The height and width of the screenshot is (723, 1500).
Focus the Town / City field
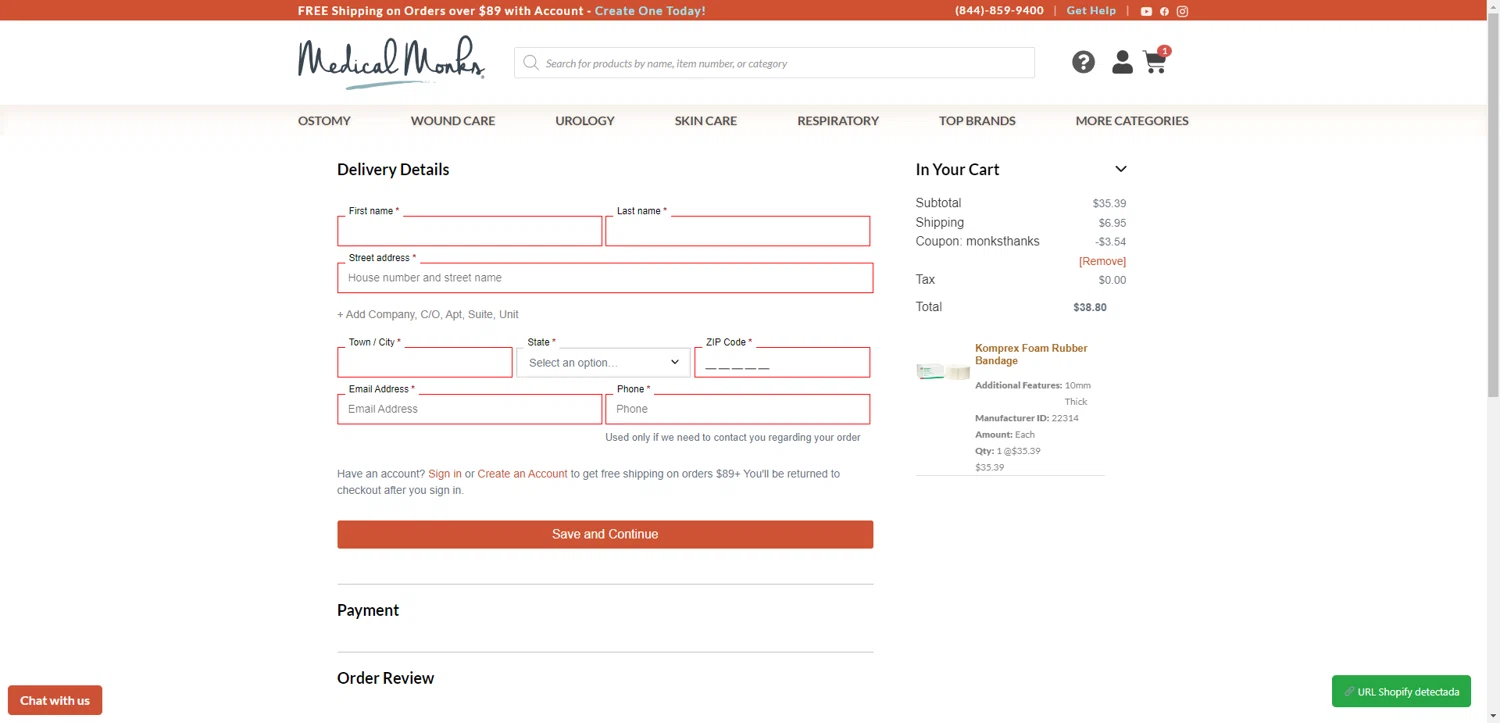point(425,362)
